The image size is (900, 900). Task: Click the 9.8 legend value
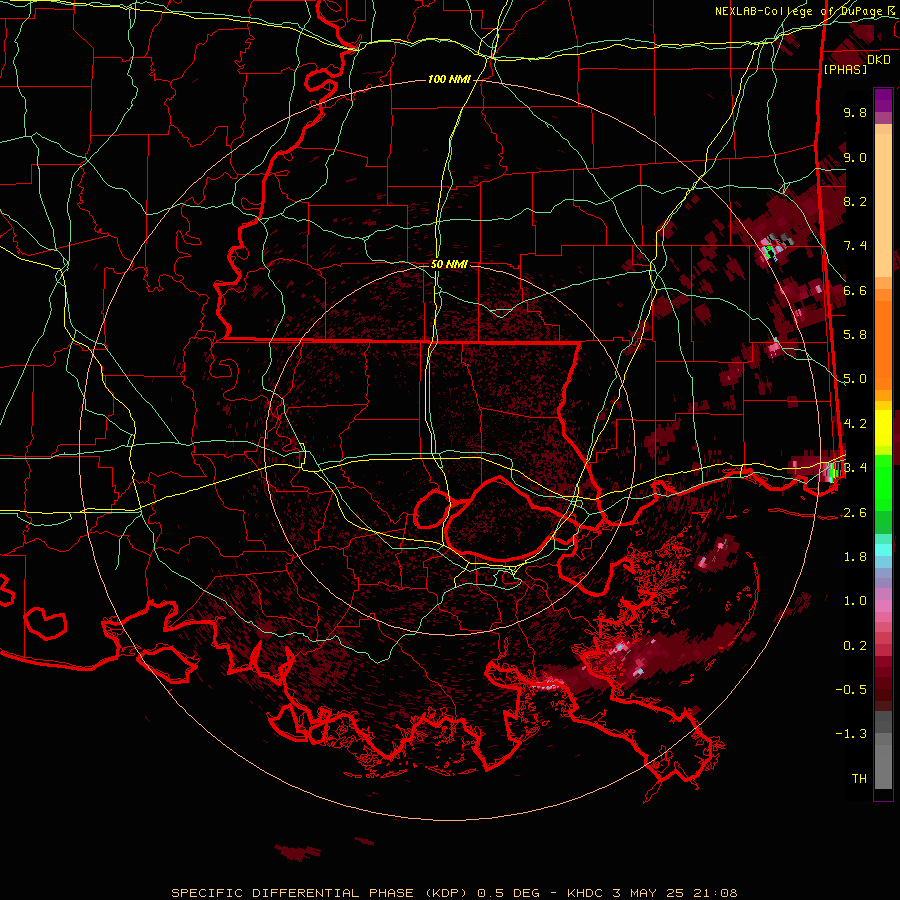855,112
